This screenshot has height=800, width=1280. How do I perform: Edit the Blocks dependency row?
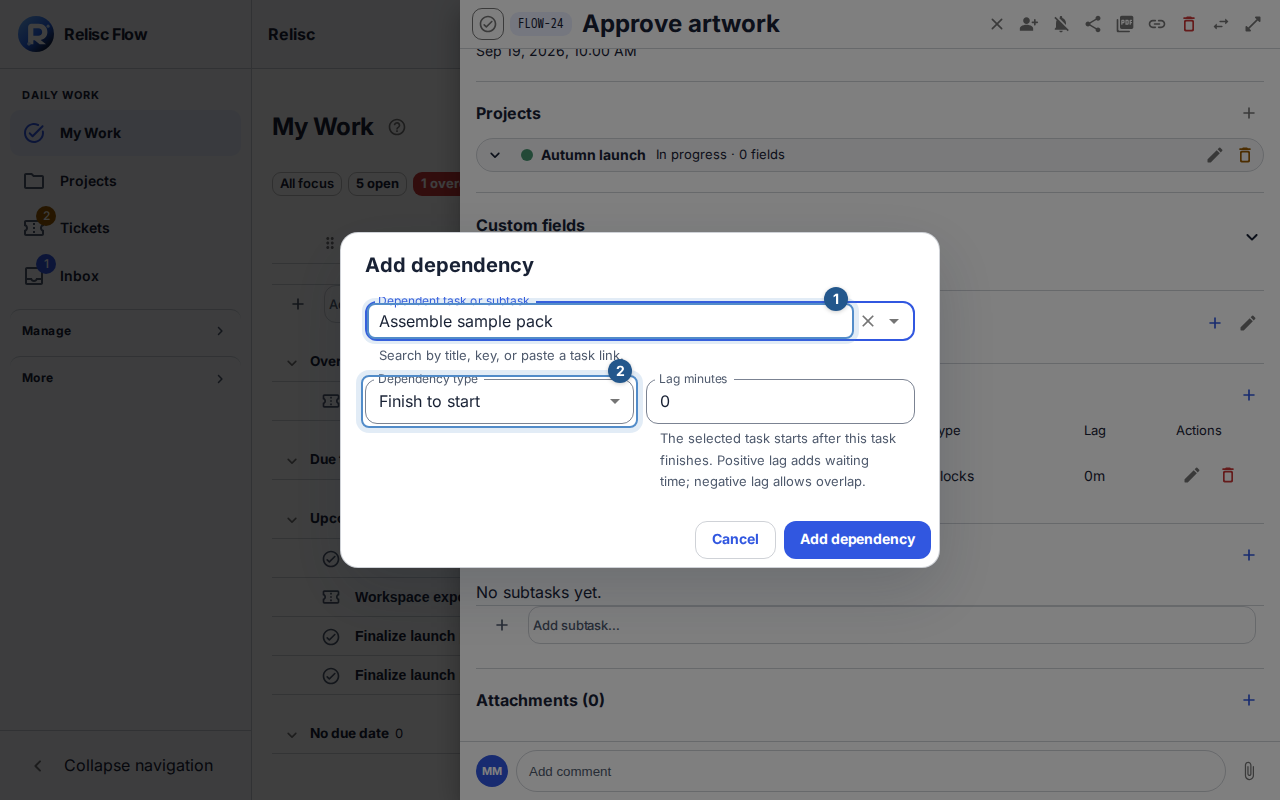(1192, 476)
